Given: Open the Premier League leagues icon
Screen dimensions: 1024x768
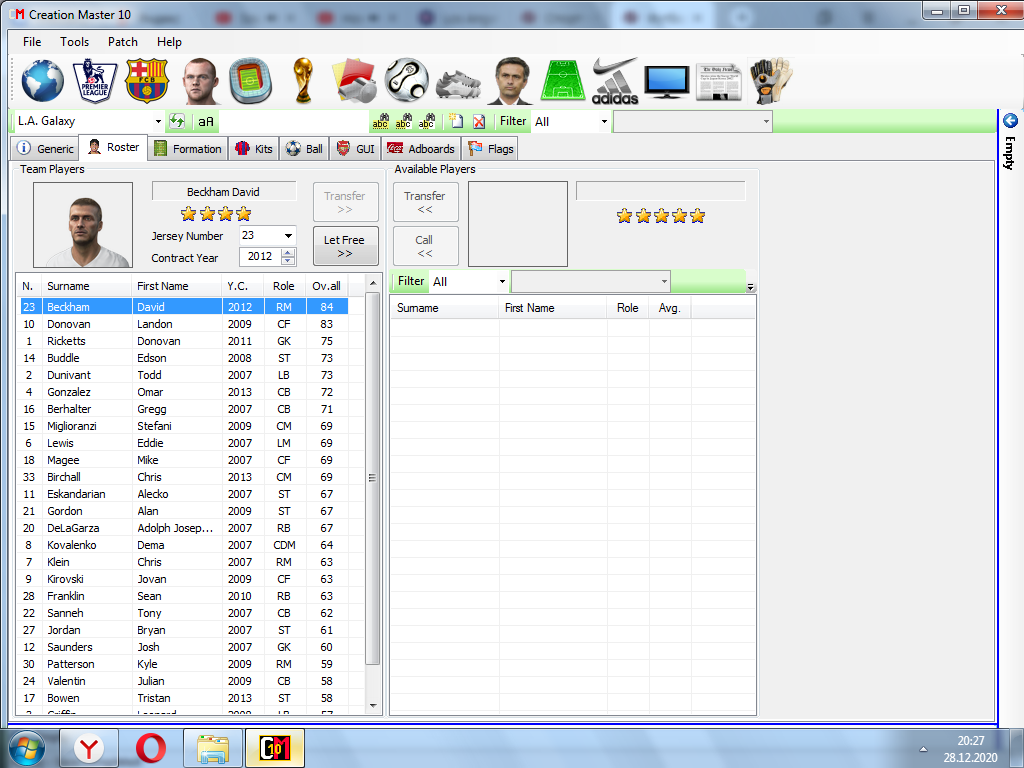Looking at the screenshot, I should [x=95, y=80].
